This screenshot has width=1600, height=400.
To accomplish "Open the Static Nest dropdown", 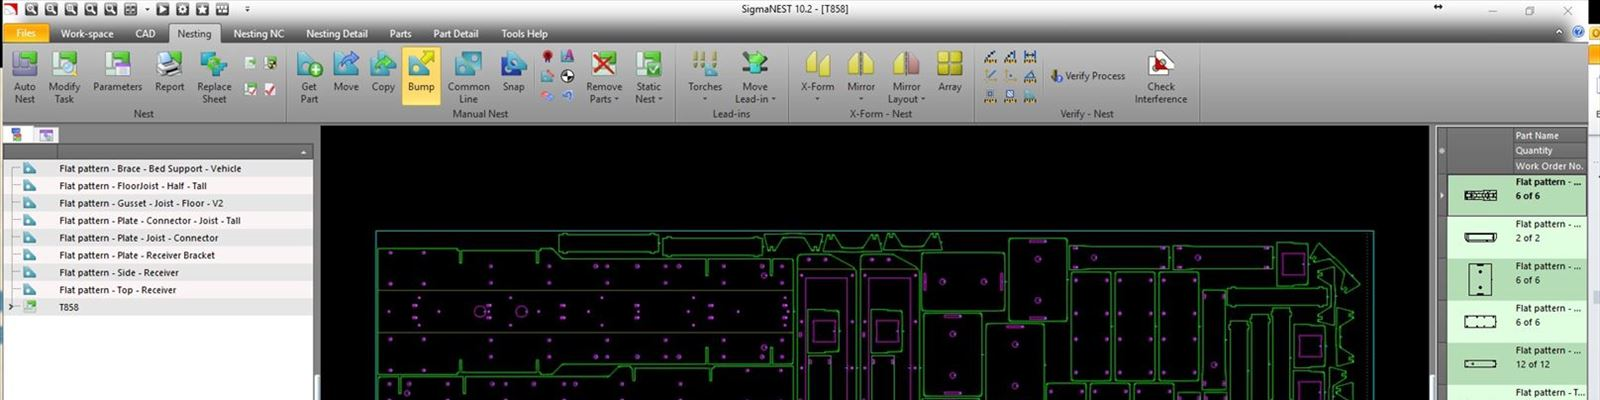I will 649,77.
